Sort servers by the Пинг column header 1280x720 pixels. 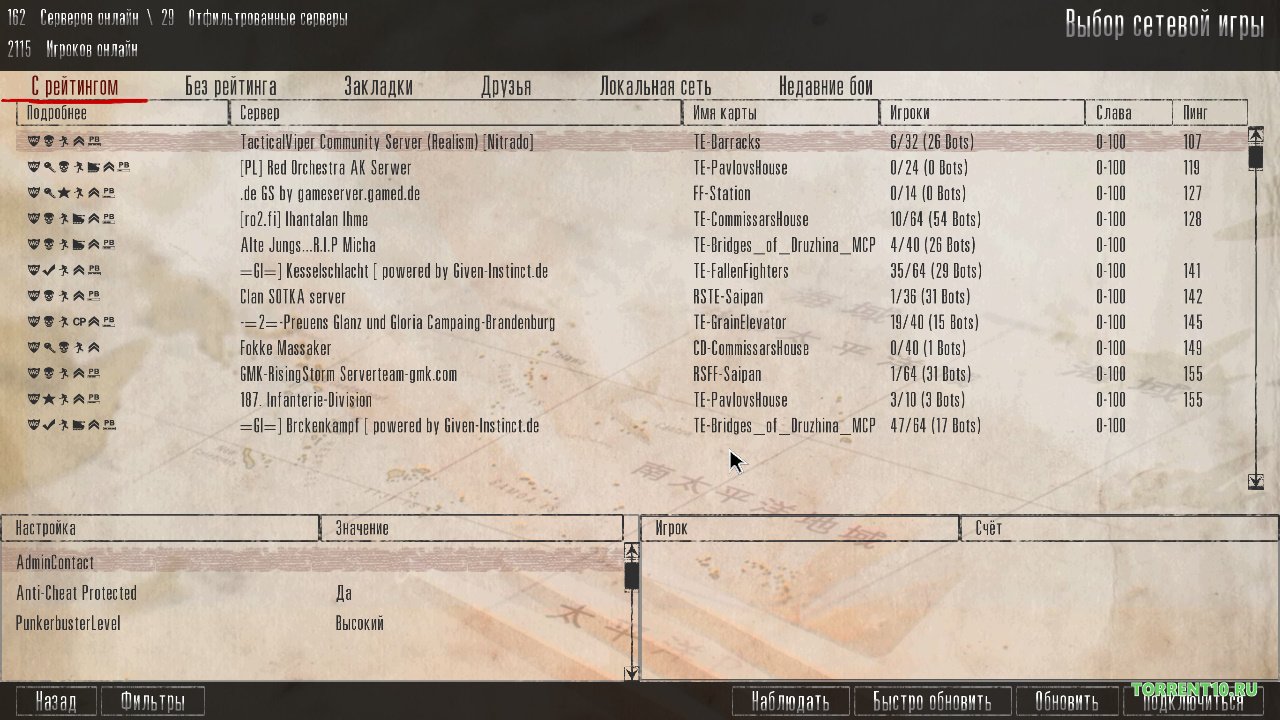(x=1210, y=113)
